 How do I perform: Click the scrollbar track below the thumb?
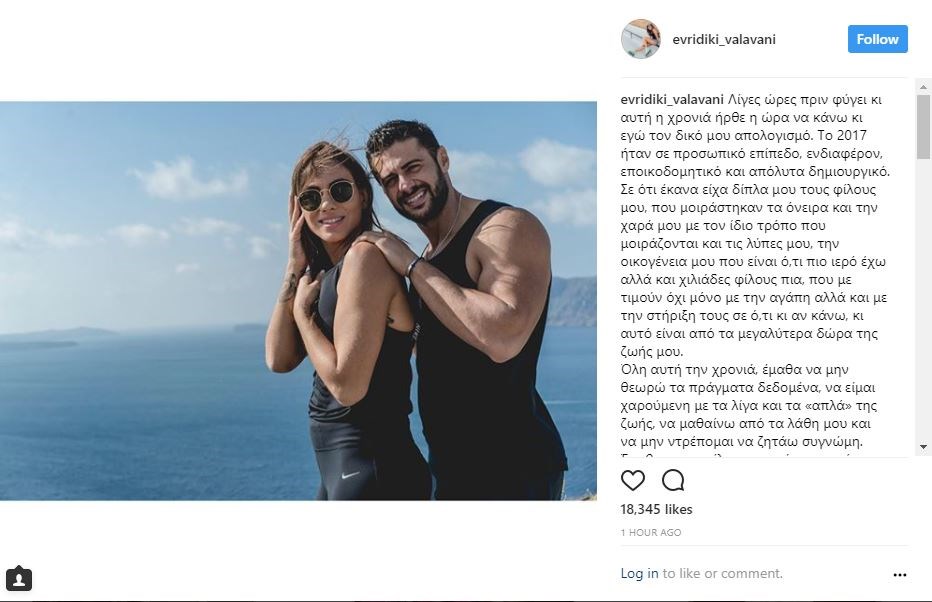click(923, 300)
